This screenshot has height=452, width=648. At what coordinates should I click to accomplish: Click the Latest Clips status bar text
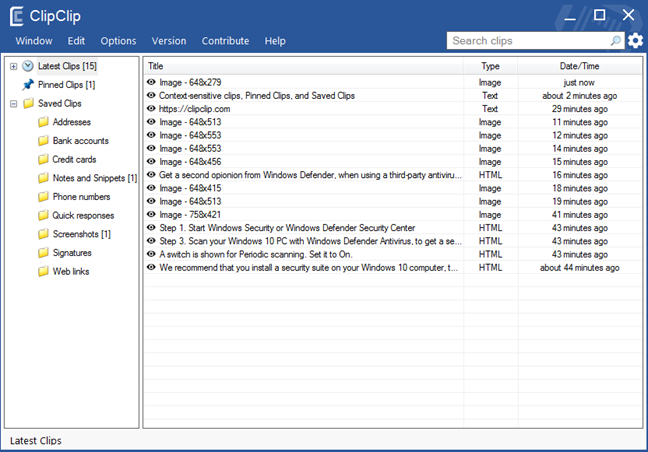36,441
